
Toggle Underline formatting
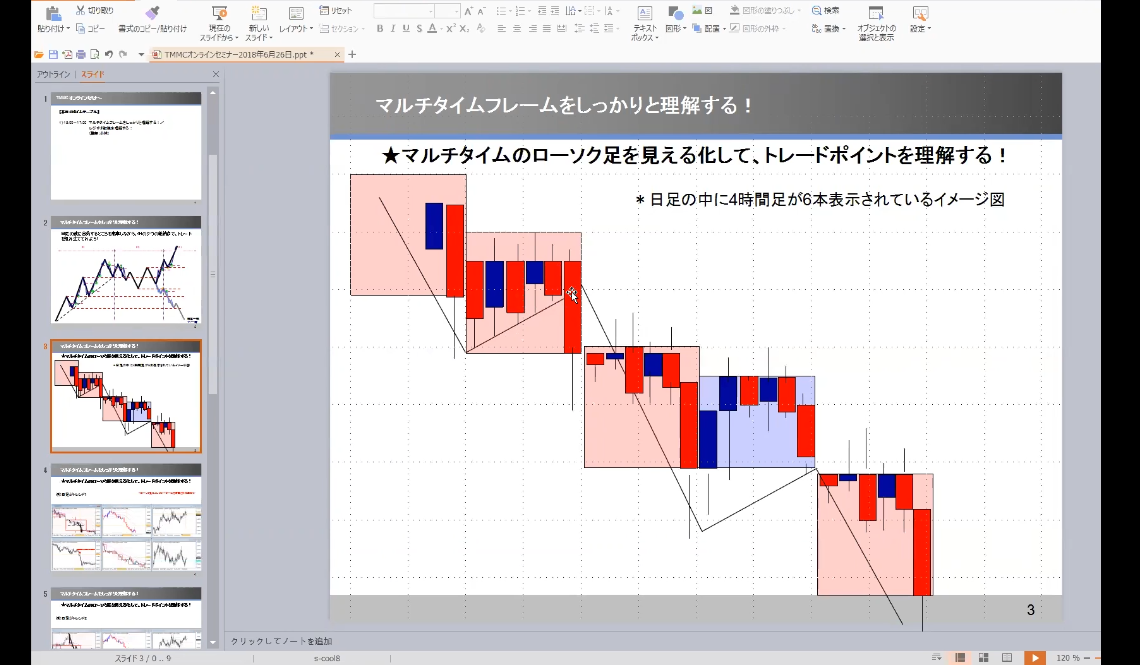(x=405, y=29)
